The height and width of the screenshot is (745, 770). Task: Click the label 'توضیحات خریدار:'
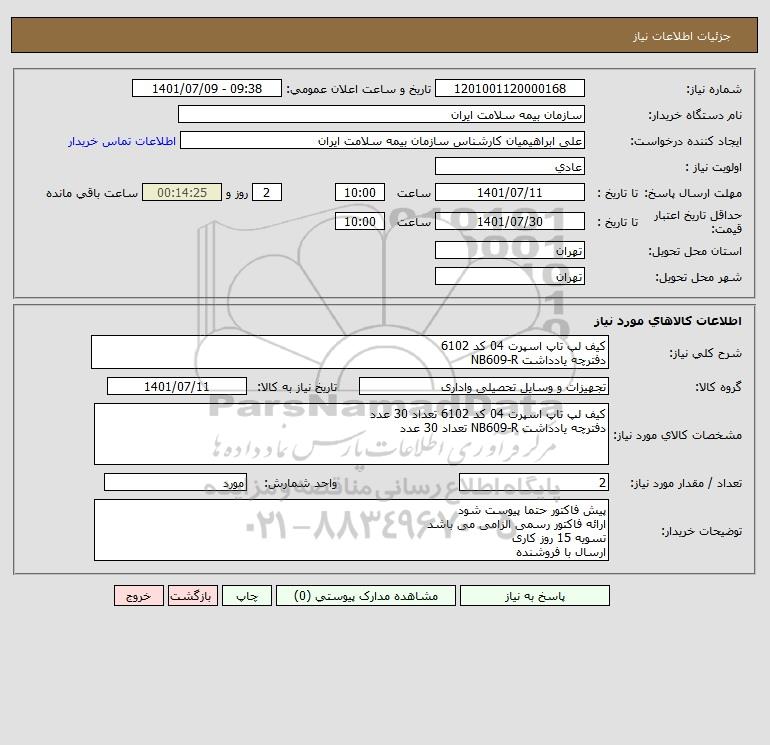click(x=702, y=531)
